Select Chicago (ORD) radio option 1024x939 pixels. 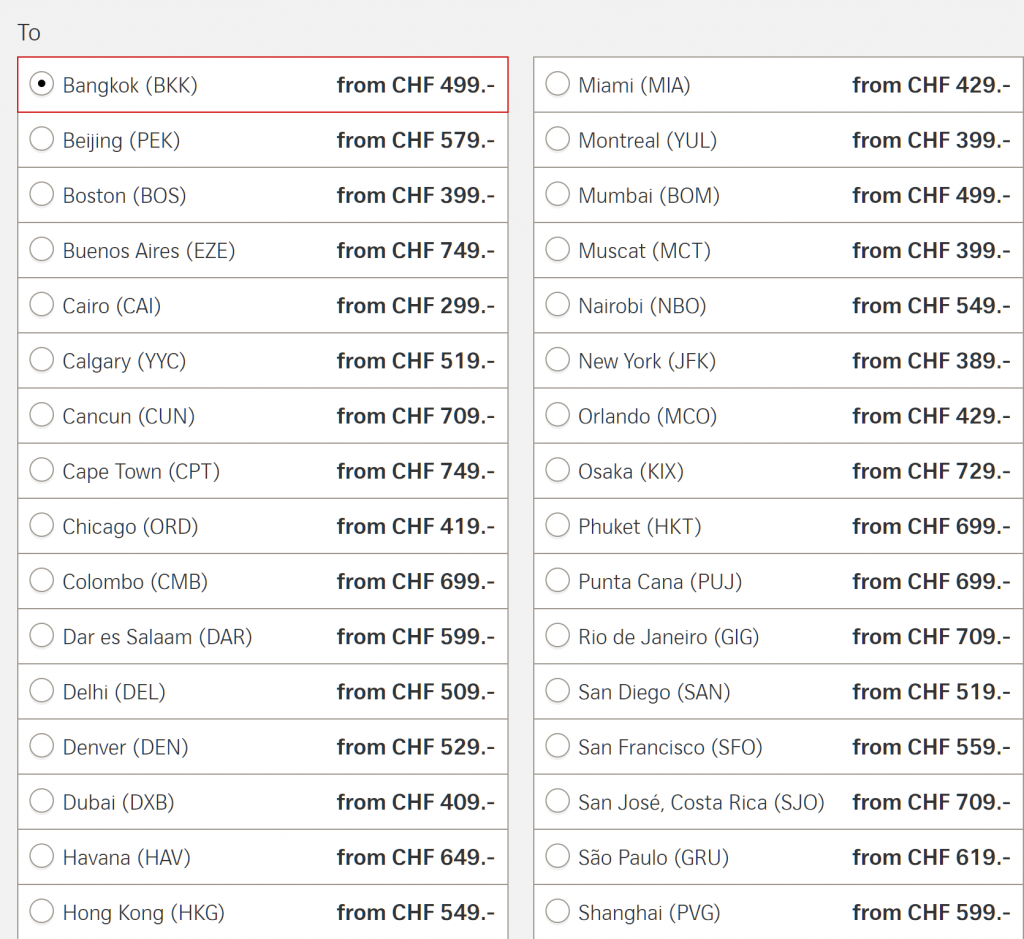42,526
